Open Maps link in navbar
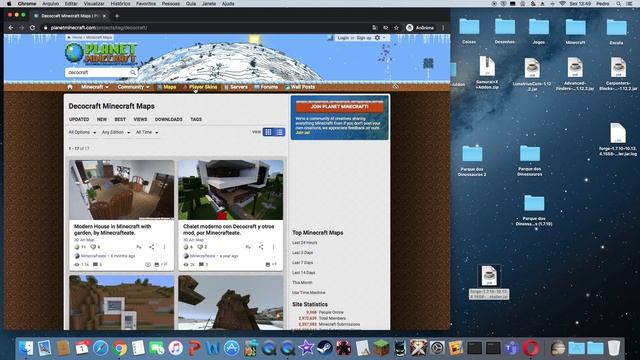Screen dimensions: 640x360 tap(167, 87)
